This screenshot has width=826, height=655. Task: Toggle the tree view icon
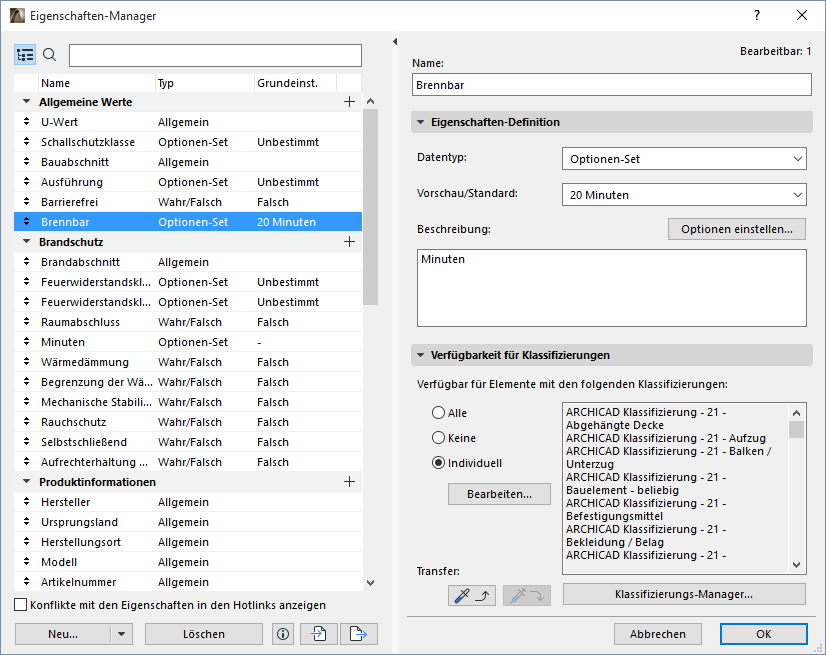(x=25, y=55)
